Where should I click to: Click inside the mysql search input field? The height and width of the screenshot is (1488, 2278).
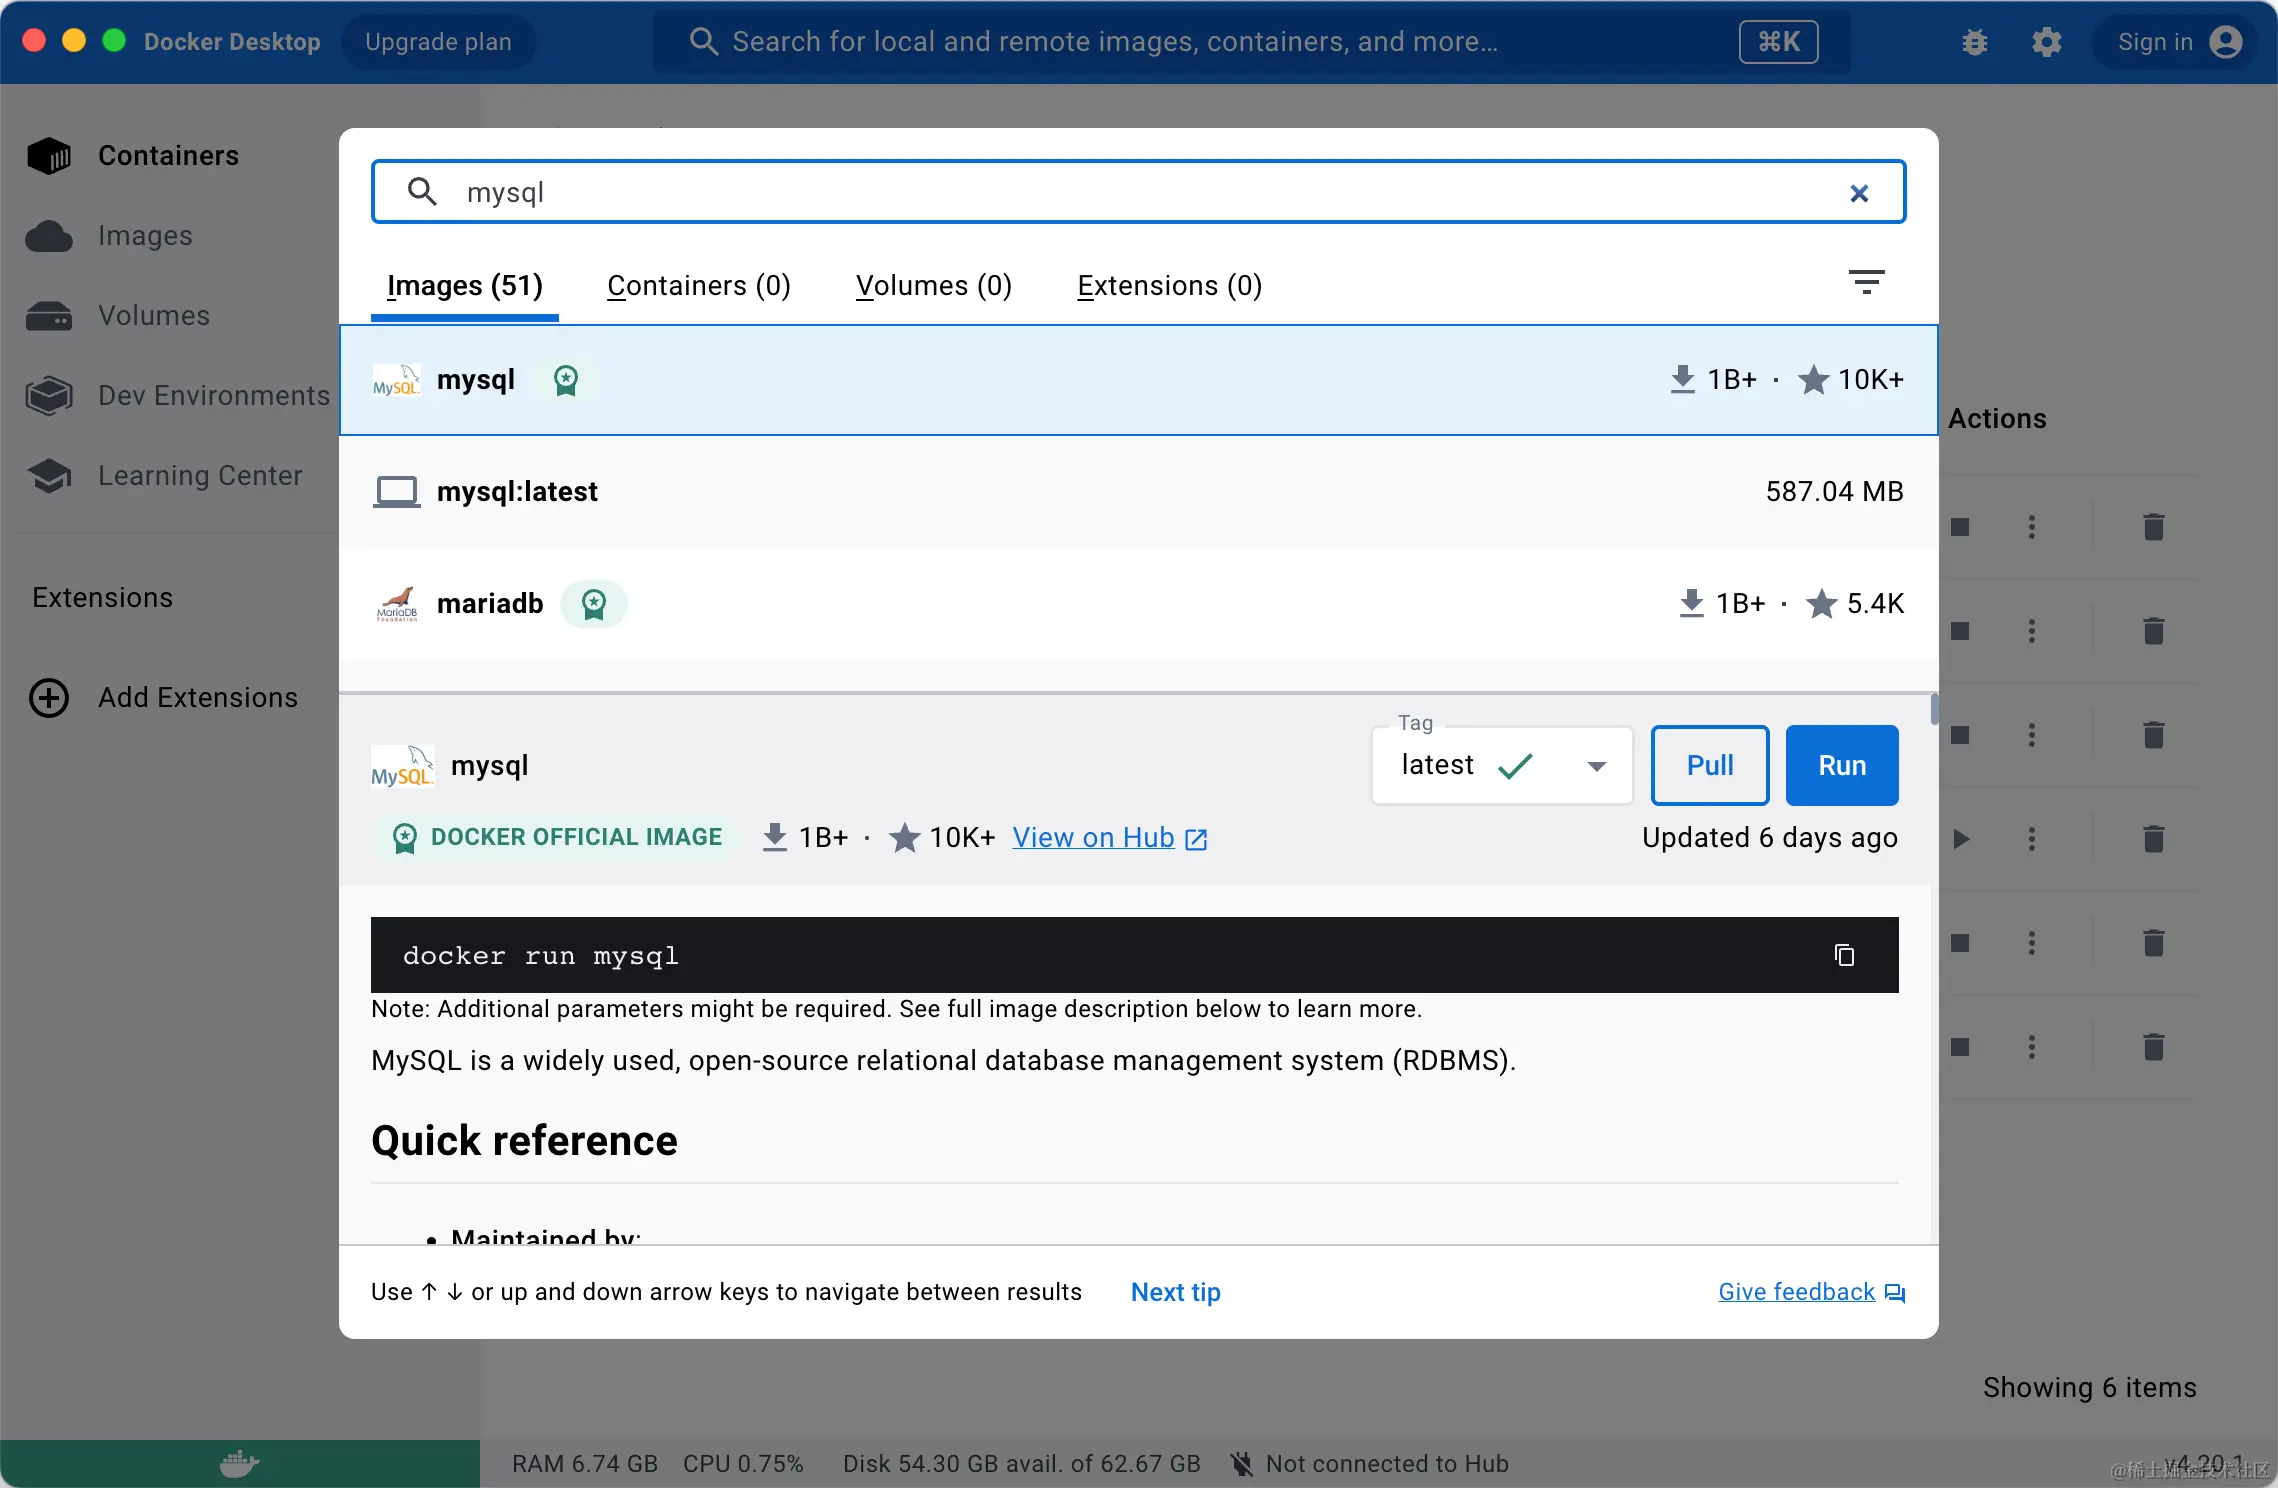[x=1138, y=192]
